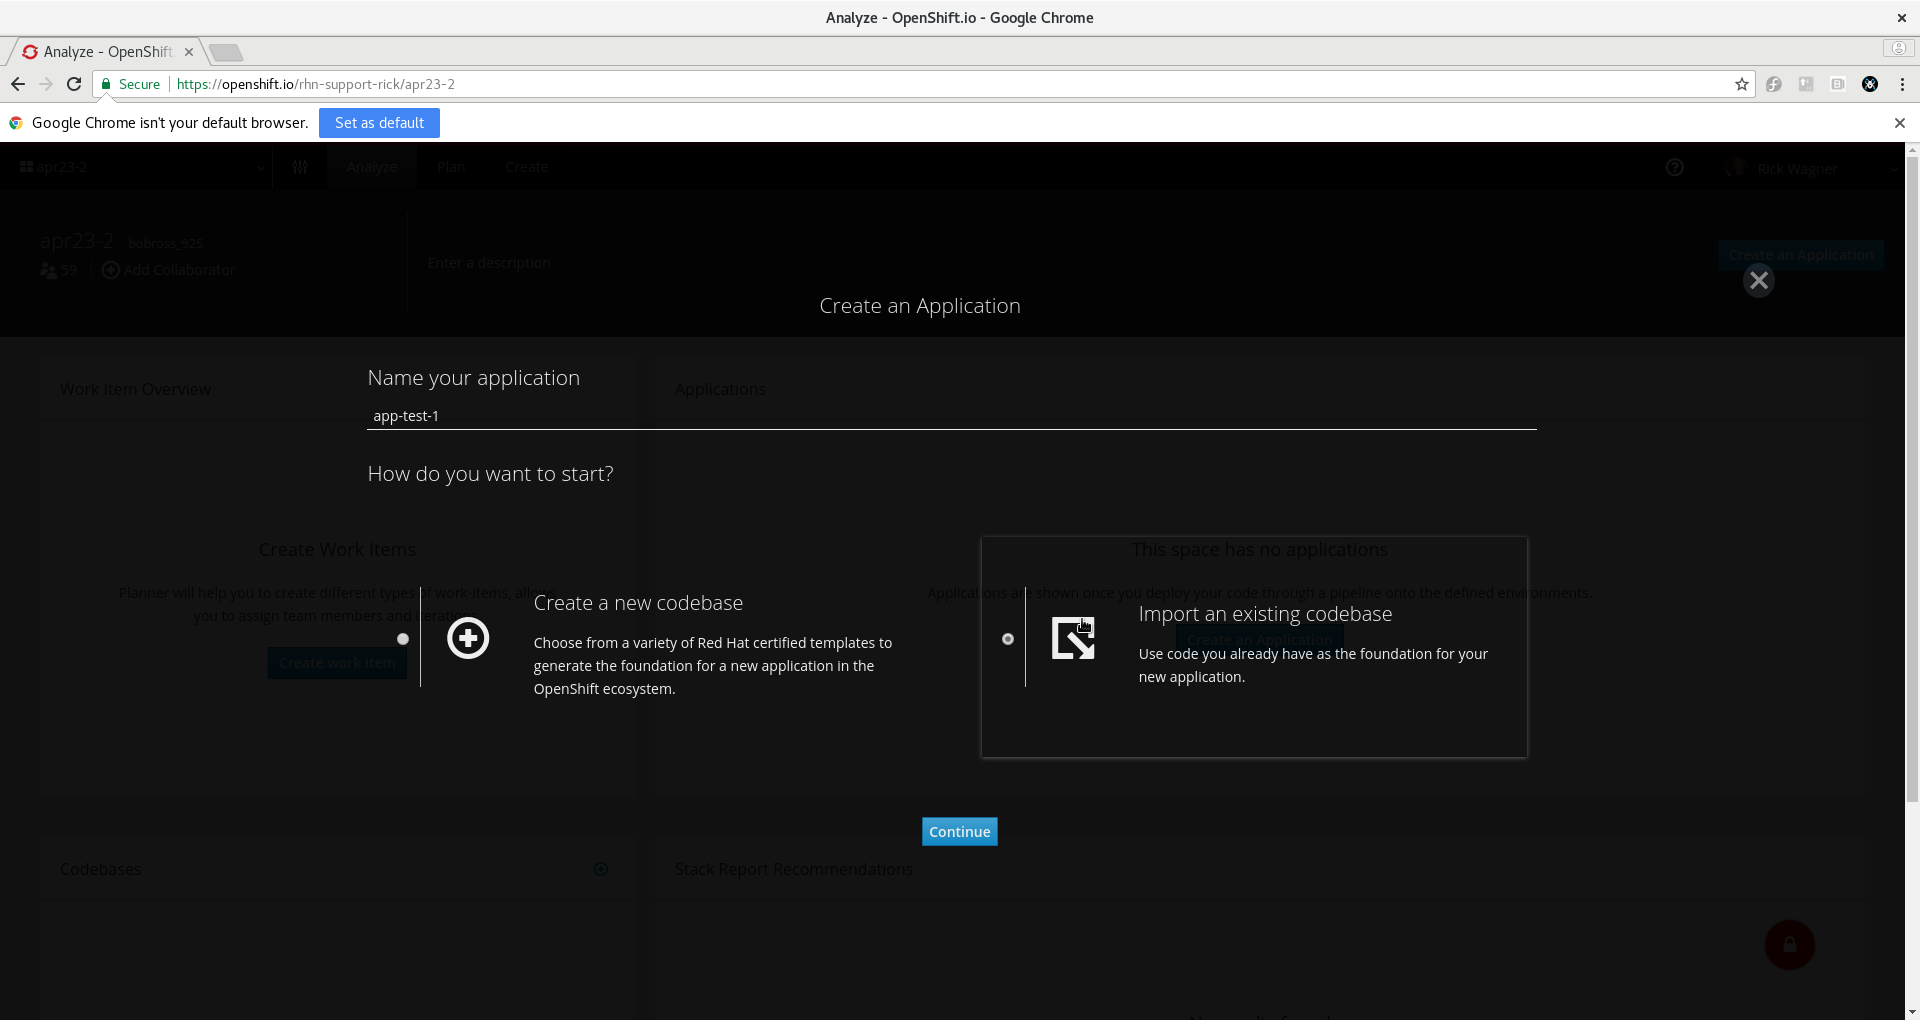
Task: Click the add Codebases plus icon
Action: click(600, 869)
